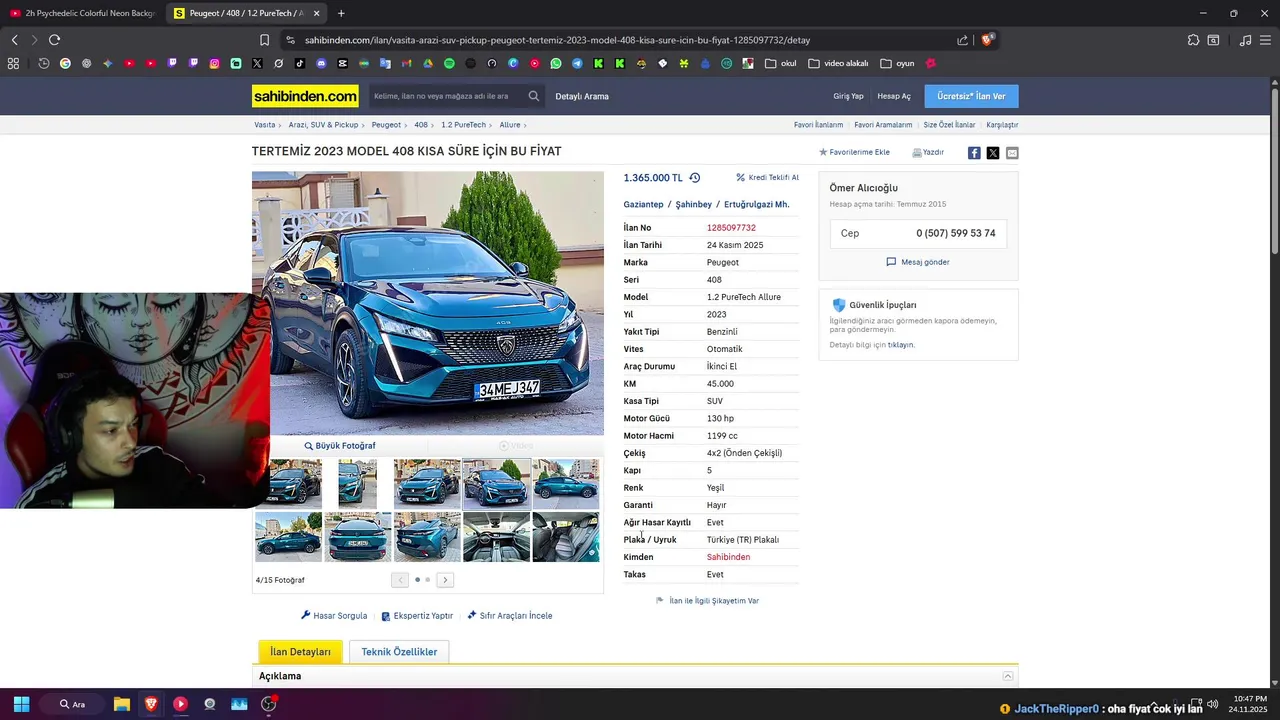The width and height of the screenshot is (1280, 720).
Task: Open Size Özel İlanlar menu link
Action: point(949,125)
